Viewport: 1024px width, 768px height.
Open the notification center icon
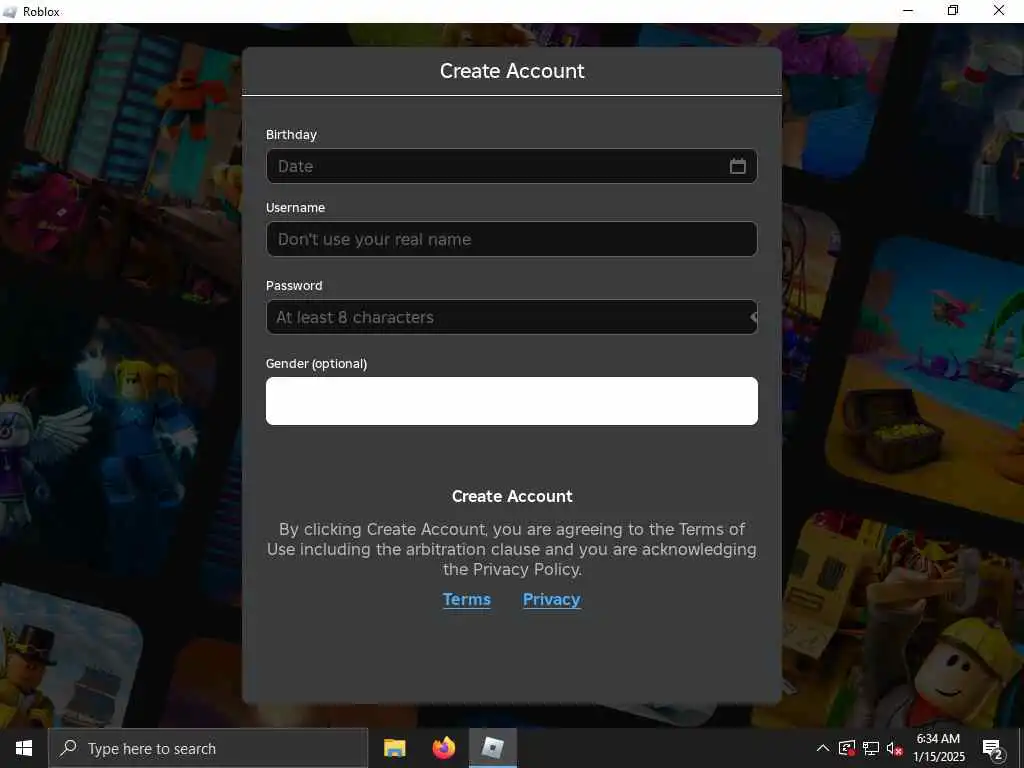pos(993,748)
